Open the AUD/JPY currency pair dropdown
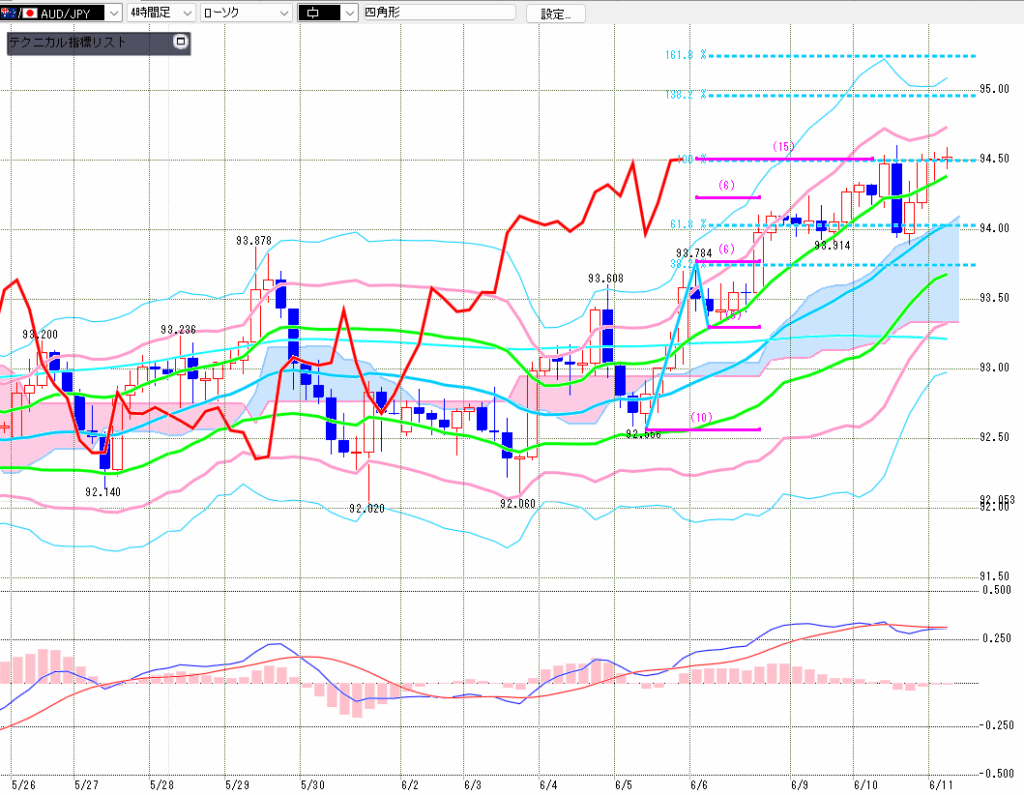1024x795 pixels. 61,12
